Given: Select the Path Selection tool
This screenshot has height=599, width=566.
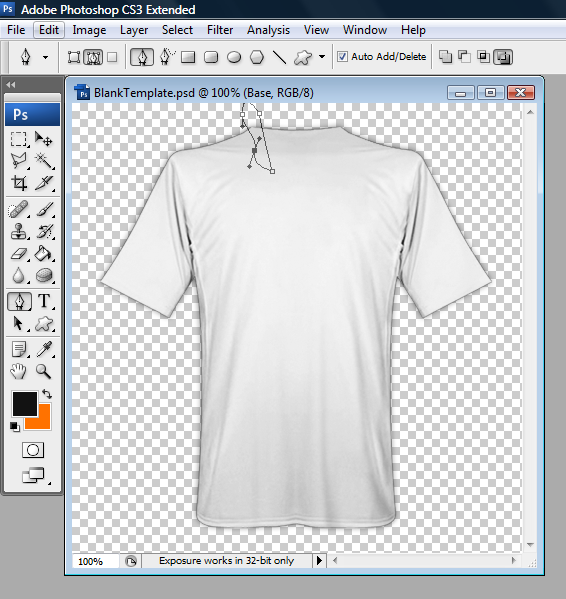Looking at the screenshot, I should 18,324.
